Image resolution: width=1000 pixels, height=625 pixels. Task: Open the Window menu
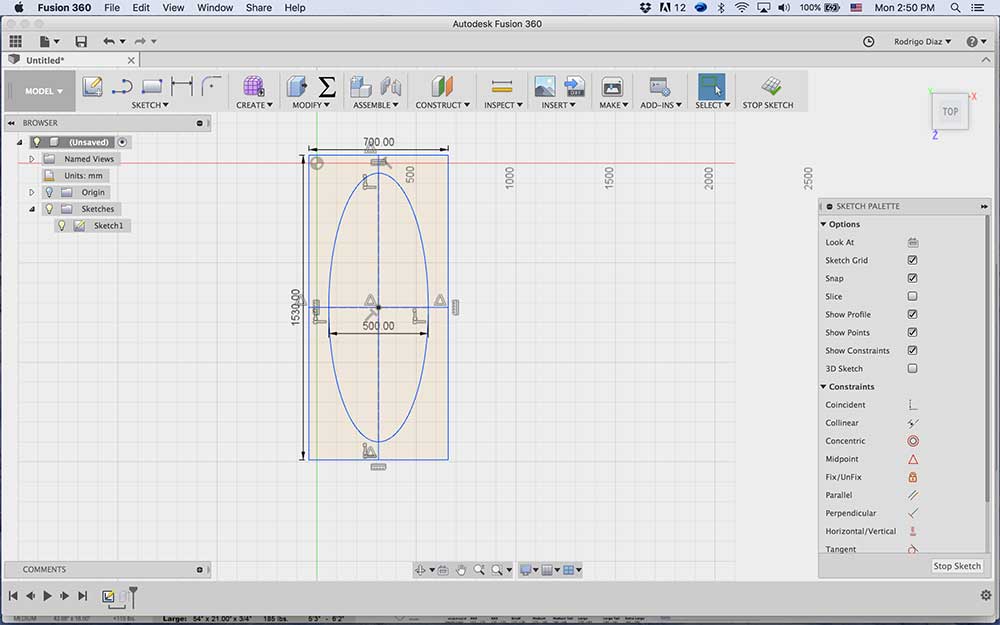[215, 8]
